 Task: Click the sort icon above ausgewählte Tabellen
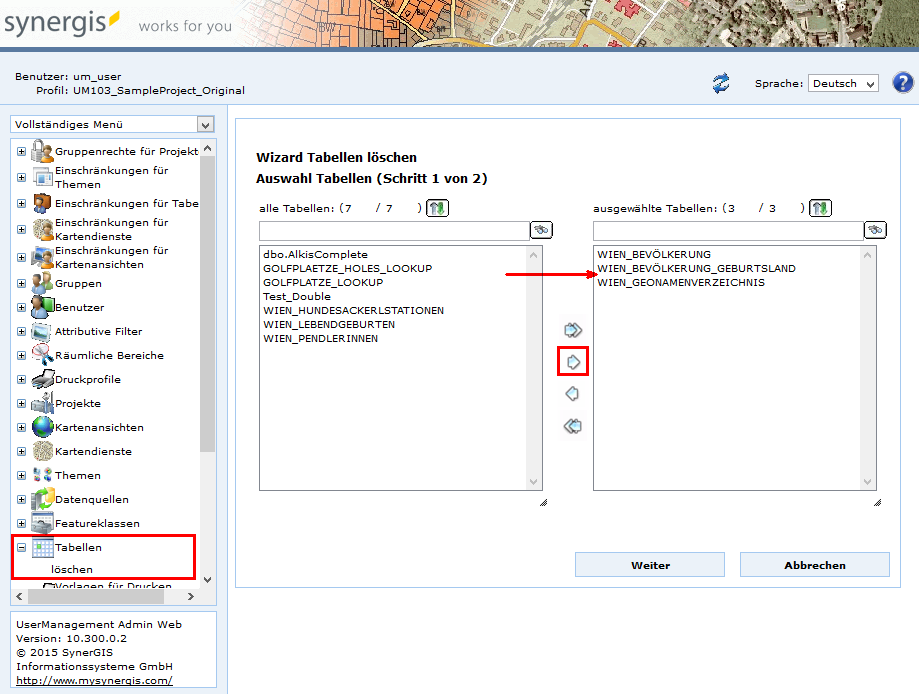point(820,208)
